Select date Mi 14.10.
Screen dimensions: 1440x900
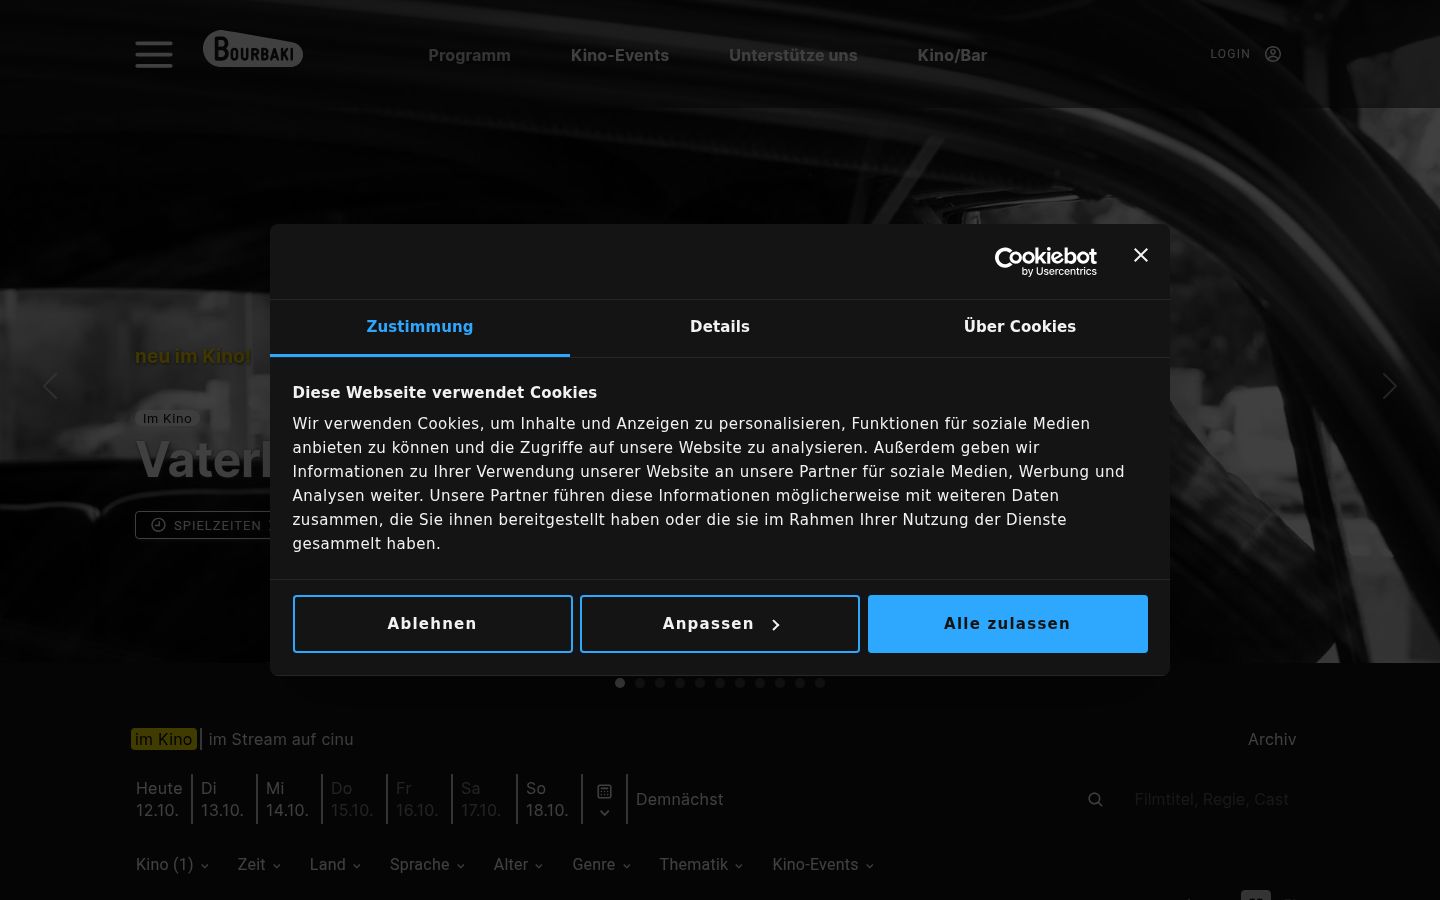pyautogui.click(x=287, y=799)
